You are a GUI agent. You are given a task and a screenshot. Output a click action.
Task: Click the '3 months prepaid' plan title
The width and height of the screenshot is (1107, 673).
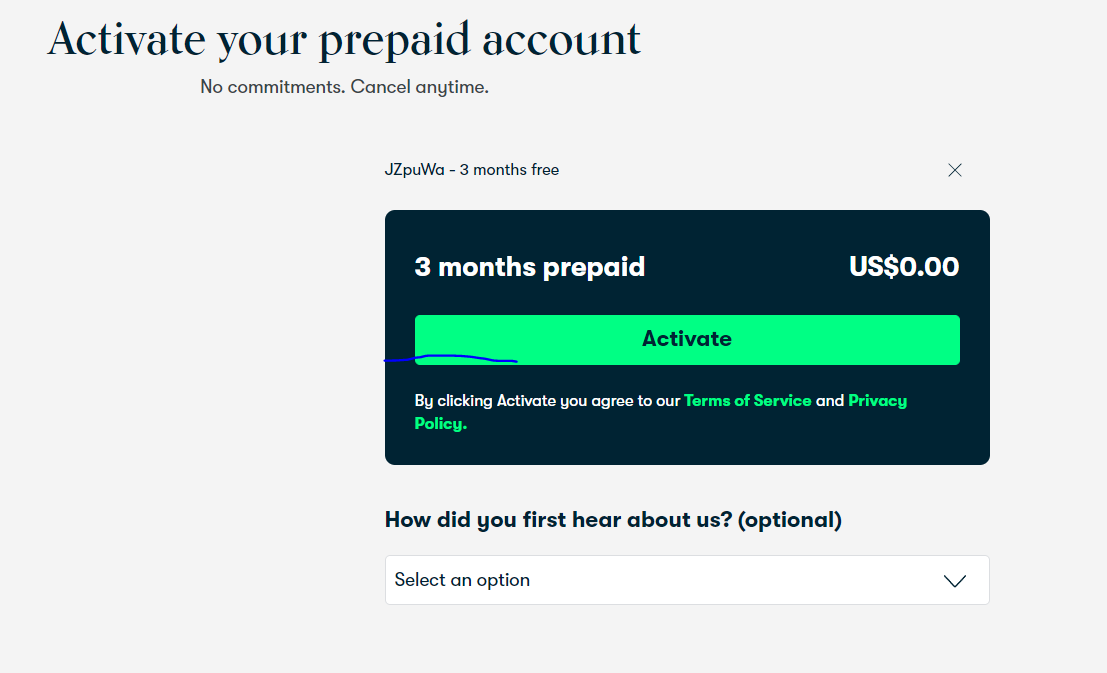[x=529, y=267]
